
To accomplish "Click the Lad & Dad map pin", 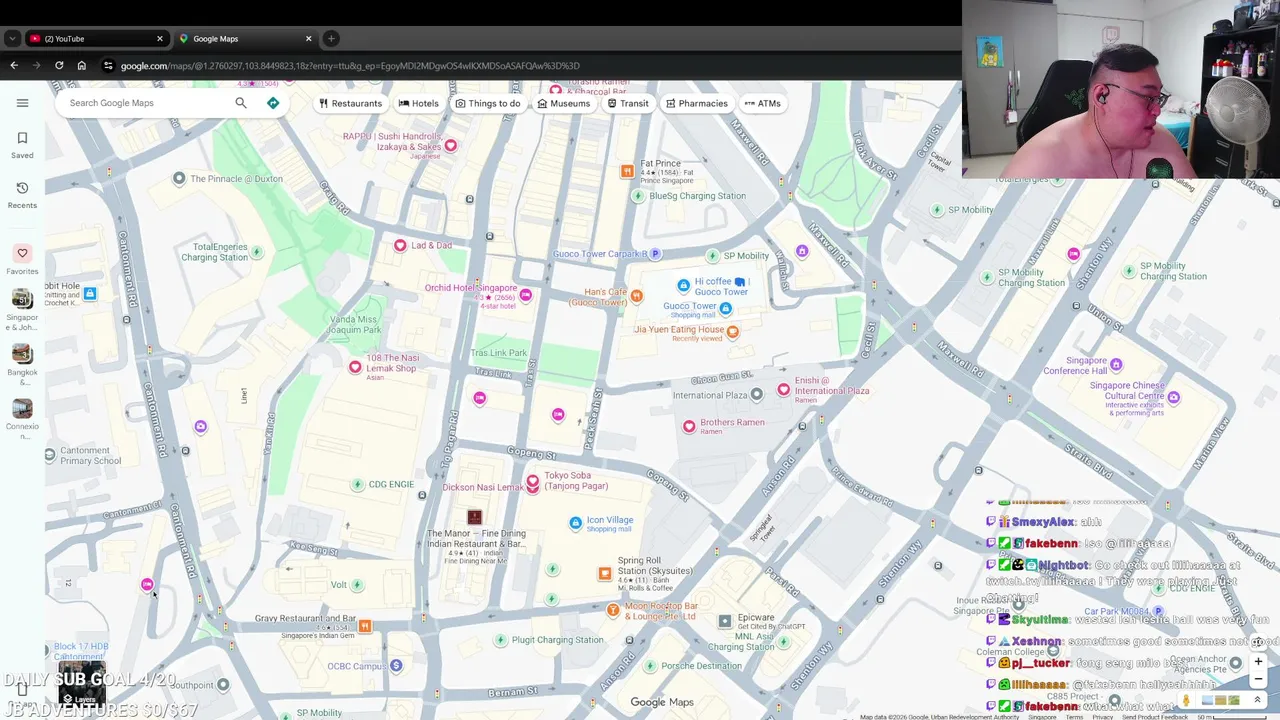I will (400, 245).
